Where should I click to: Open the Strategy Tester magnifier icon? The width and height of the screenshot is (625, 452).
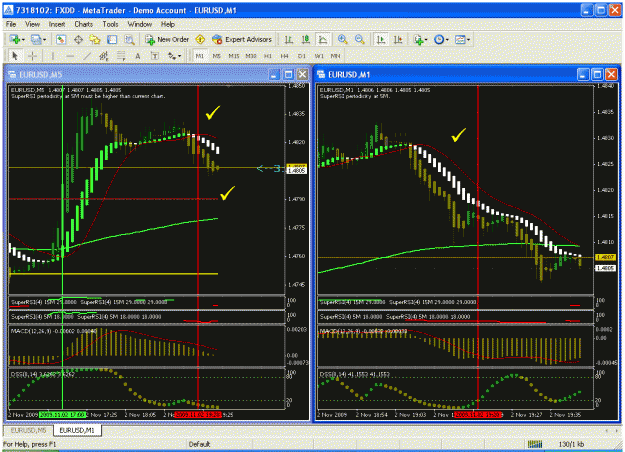tap(129, 39)
